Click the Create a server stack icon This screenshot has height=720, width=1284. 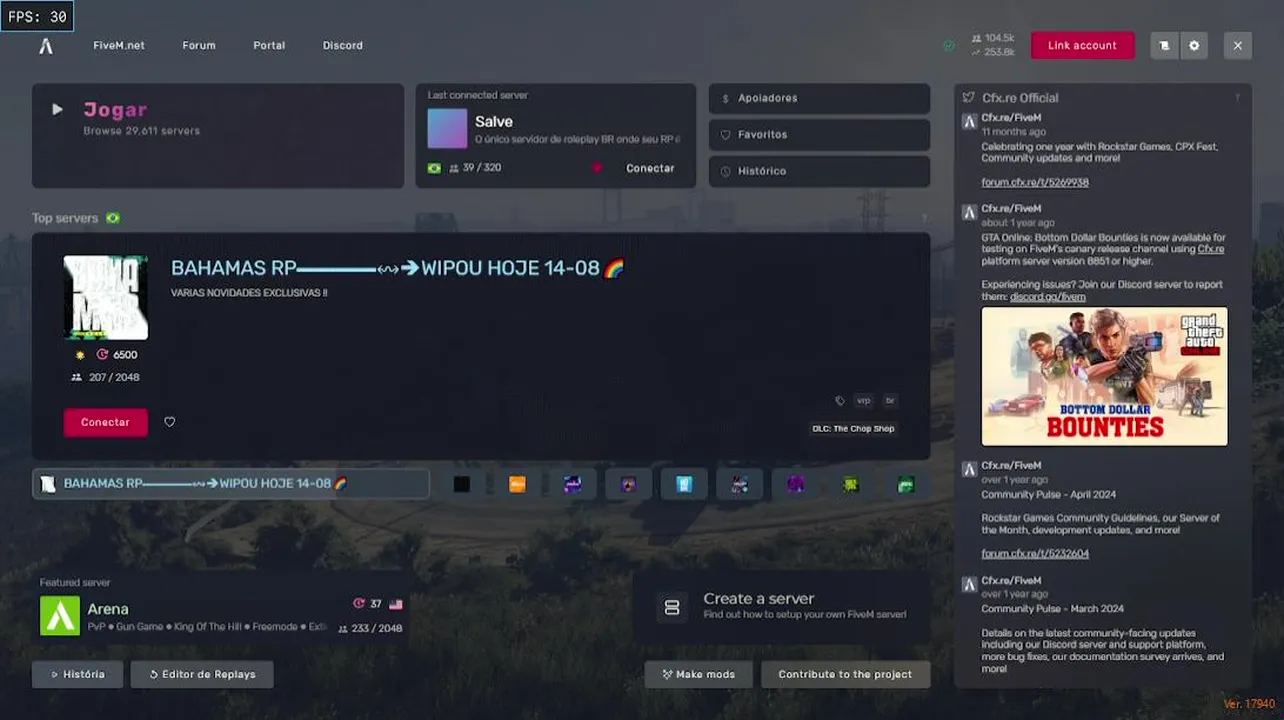click(x=672, y=607)
